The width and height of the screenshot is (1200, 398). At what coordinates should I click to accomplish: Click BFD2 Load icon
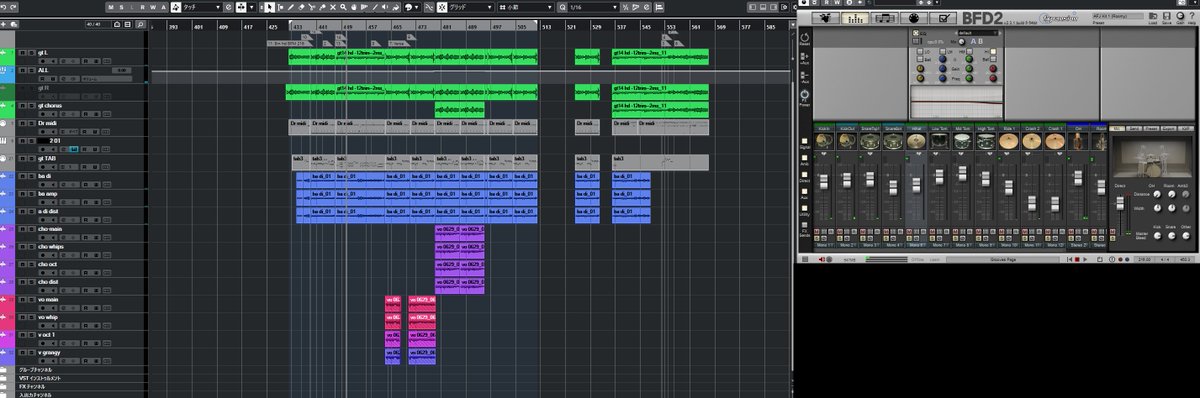[1152, 17]
